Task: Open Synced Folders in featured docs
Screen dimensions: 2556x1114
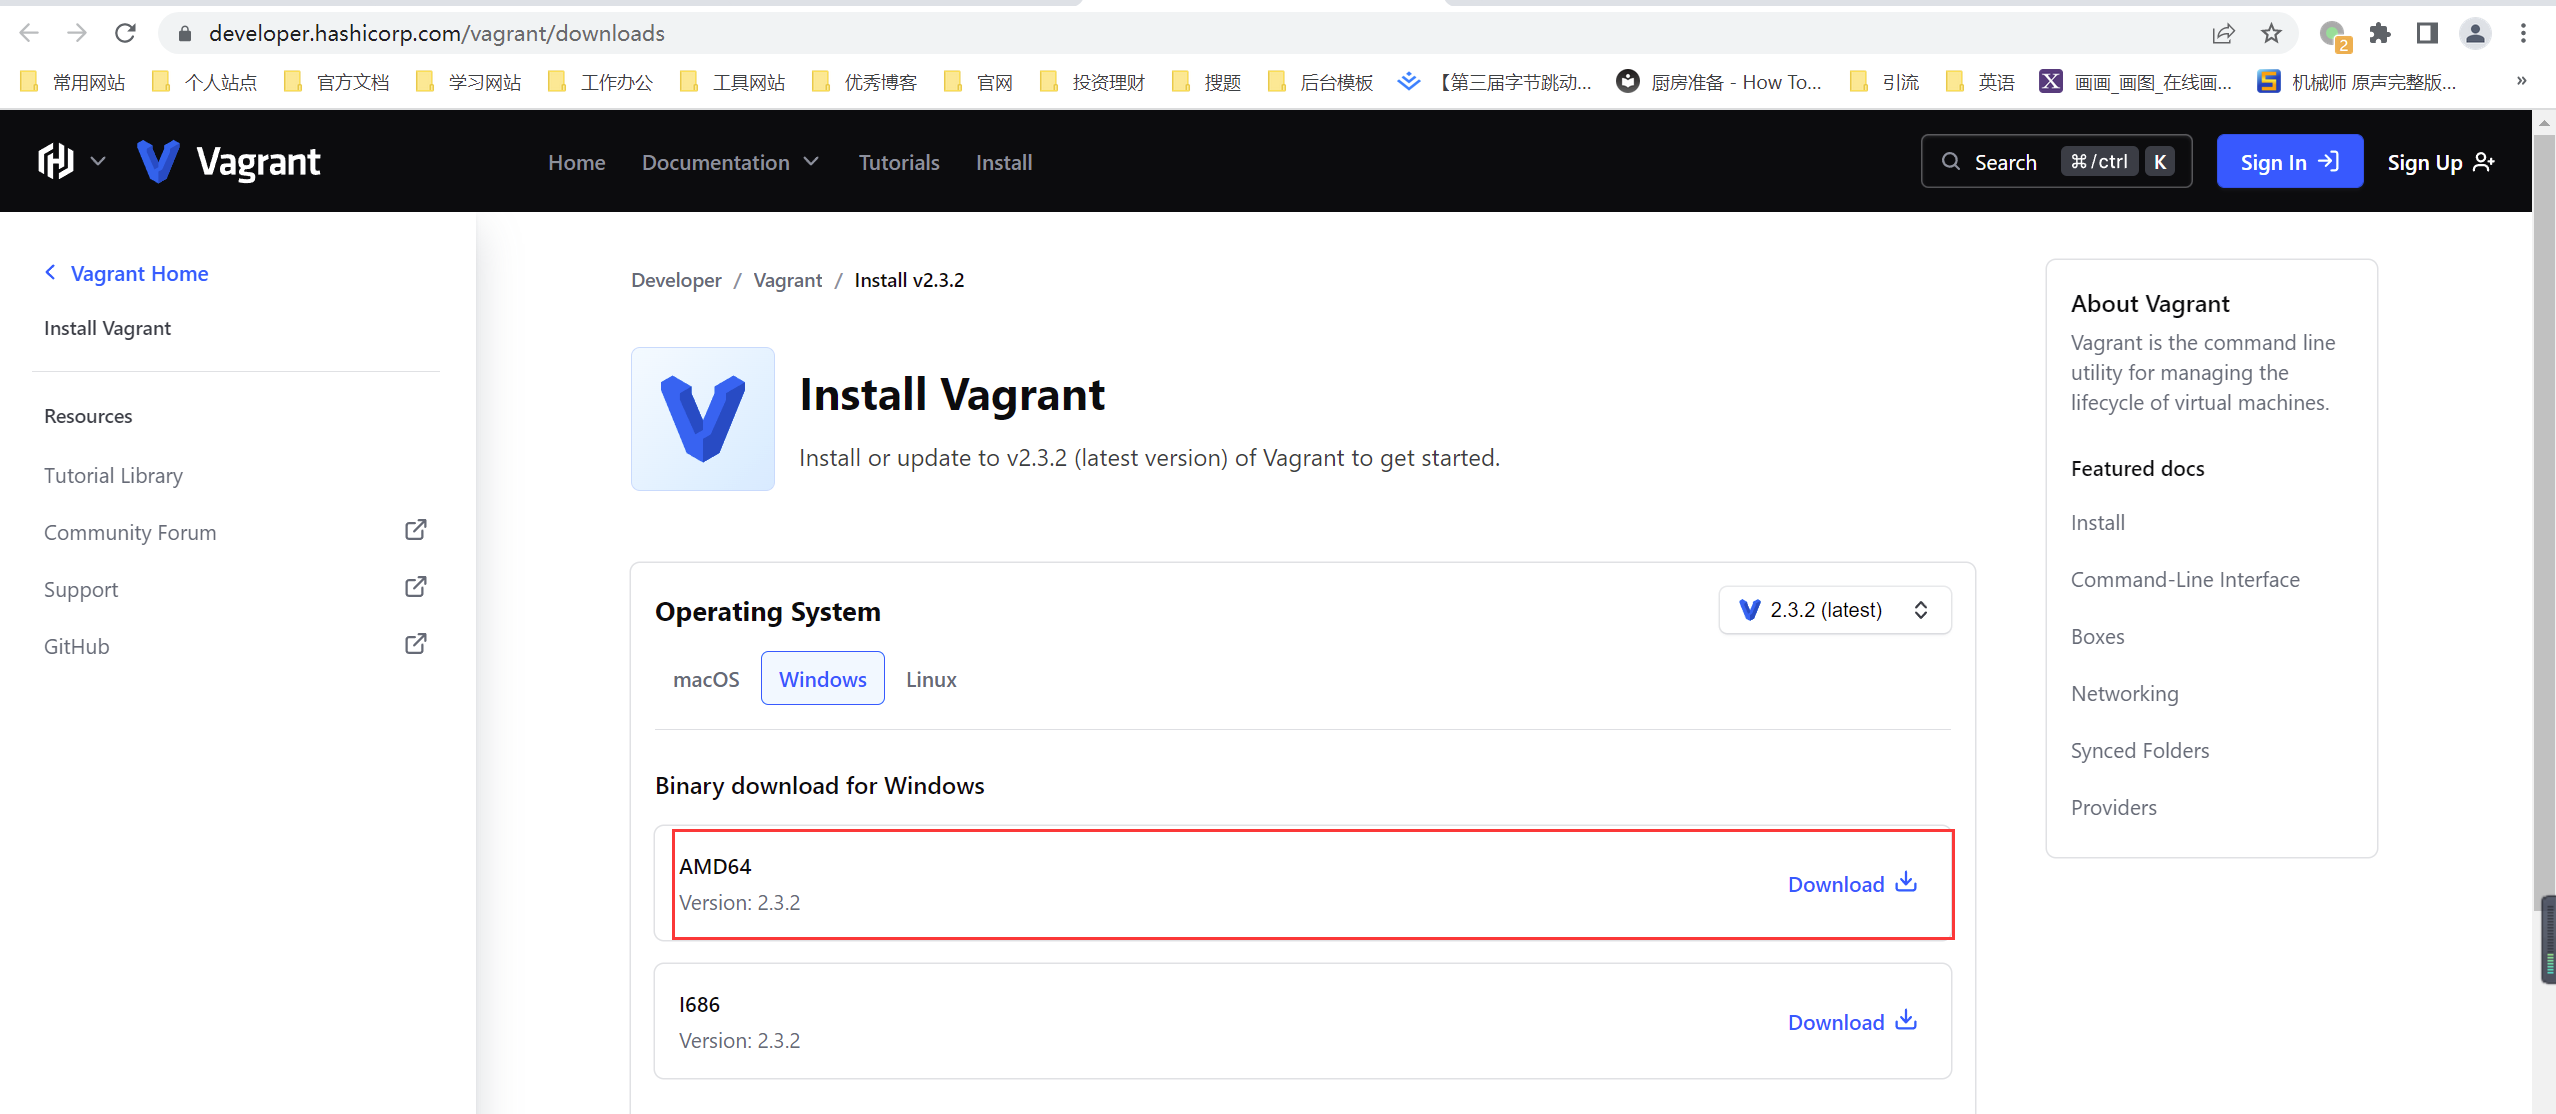Action: click(2139, 750)
